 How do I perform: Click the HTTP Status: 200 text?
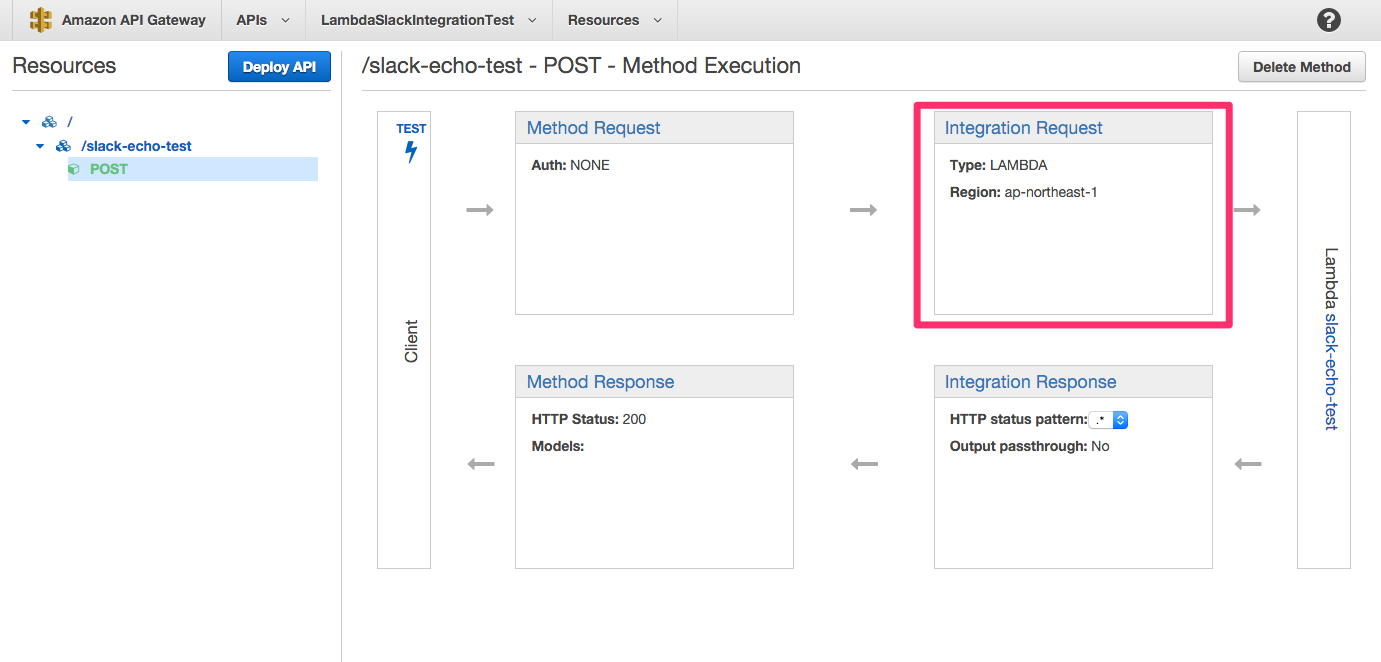click(589, 419)
